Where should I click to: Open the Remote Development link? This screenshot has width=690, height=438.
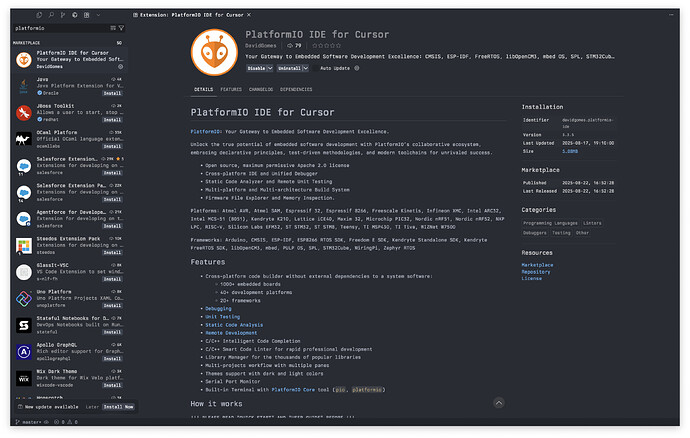[231, 333]
